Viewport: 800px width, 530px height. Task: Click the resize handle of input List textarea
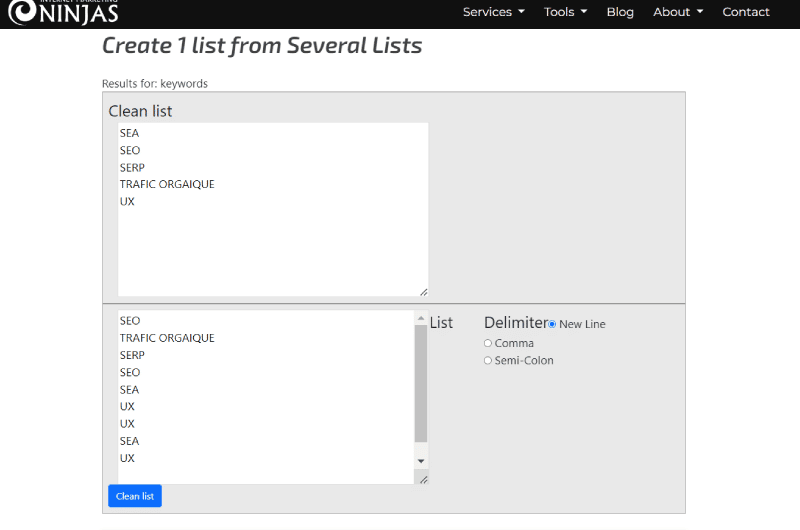(x=423, y=479)
